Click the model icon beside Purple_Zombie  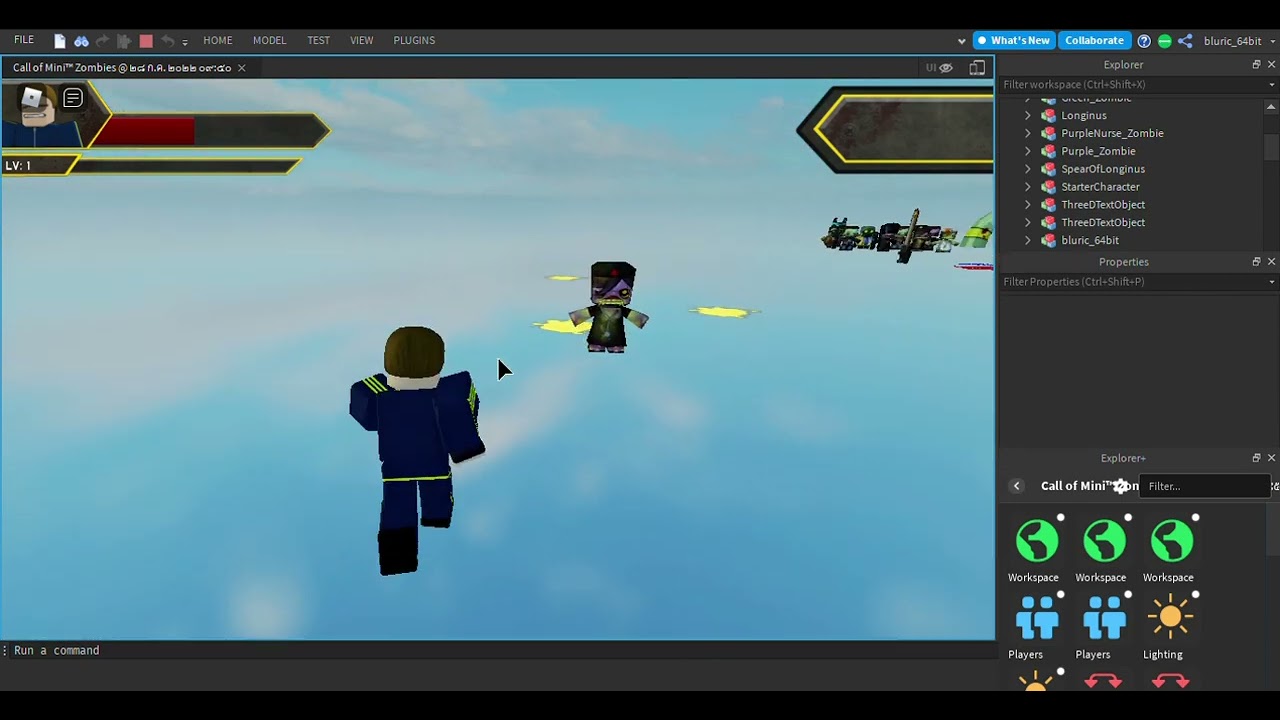1048,152
